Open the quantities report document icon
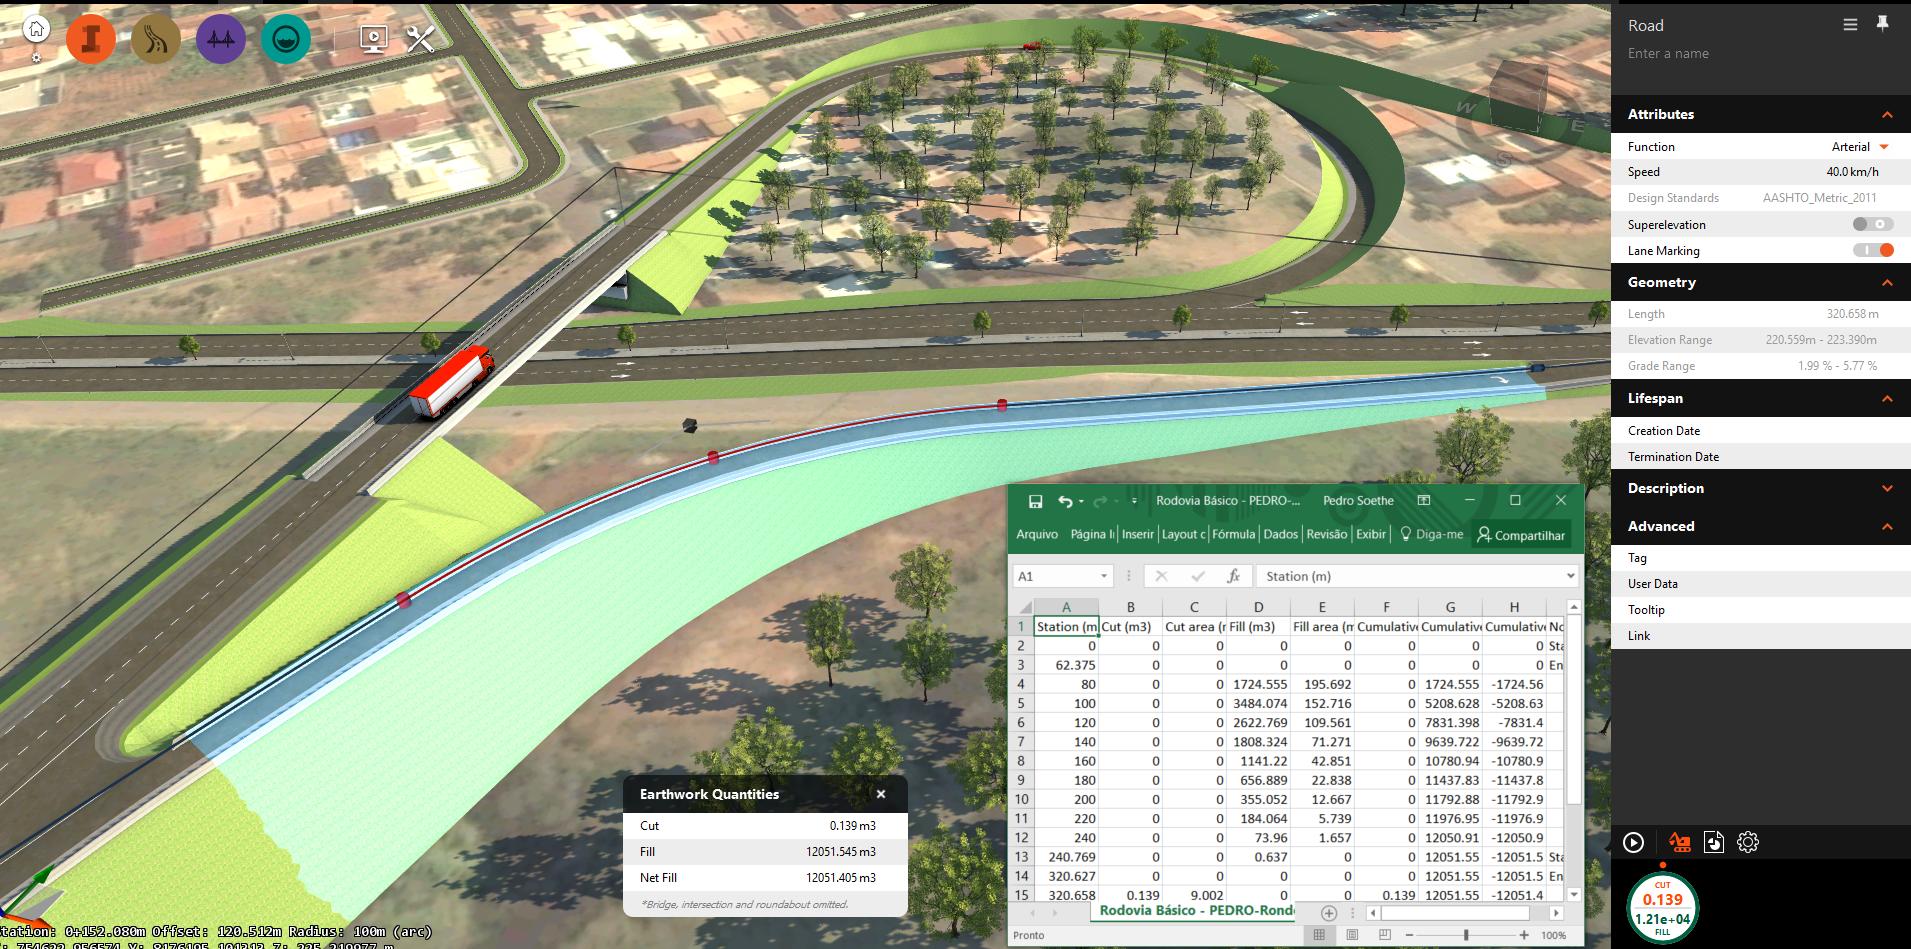Screen dimensions: 1911x949 [1714, 842]
